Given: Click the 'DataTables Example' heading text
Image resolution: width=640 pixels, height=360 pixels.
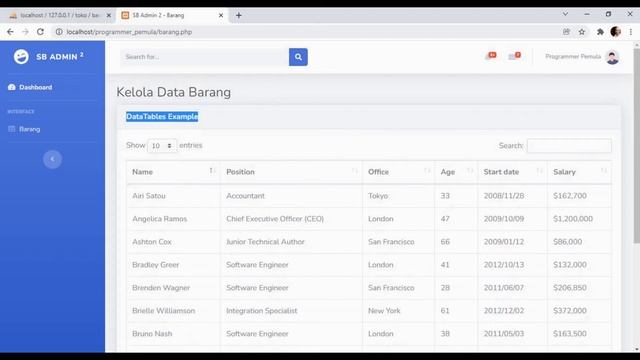Looking at the screenshot, I should point(162,116).
